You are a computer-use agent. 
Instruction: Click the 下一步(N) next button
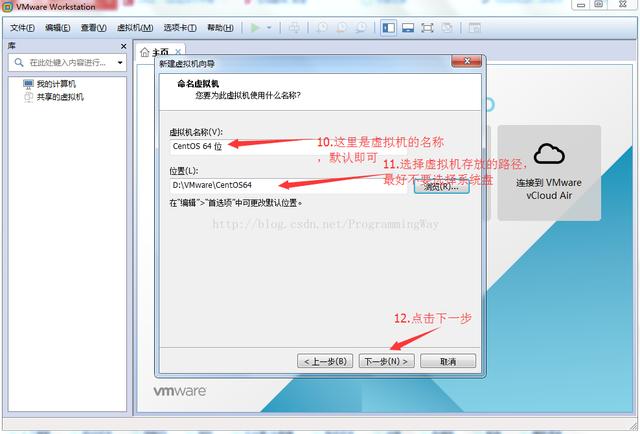click(x=386, y=361)
